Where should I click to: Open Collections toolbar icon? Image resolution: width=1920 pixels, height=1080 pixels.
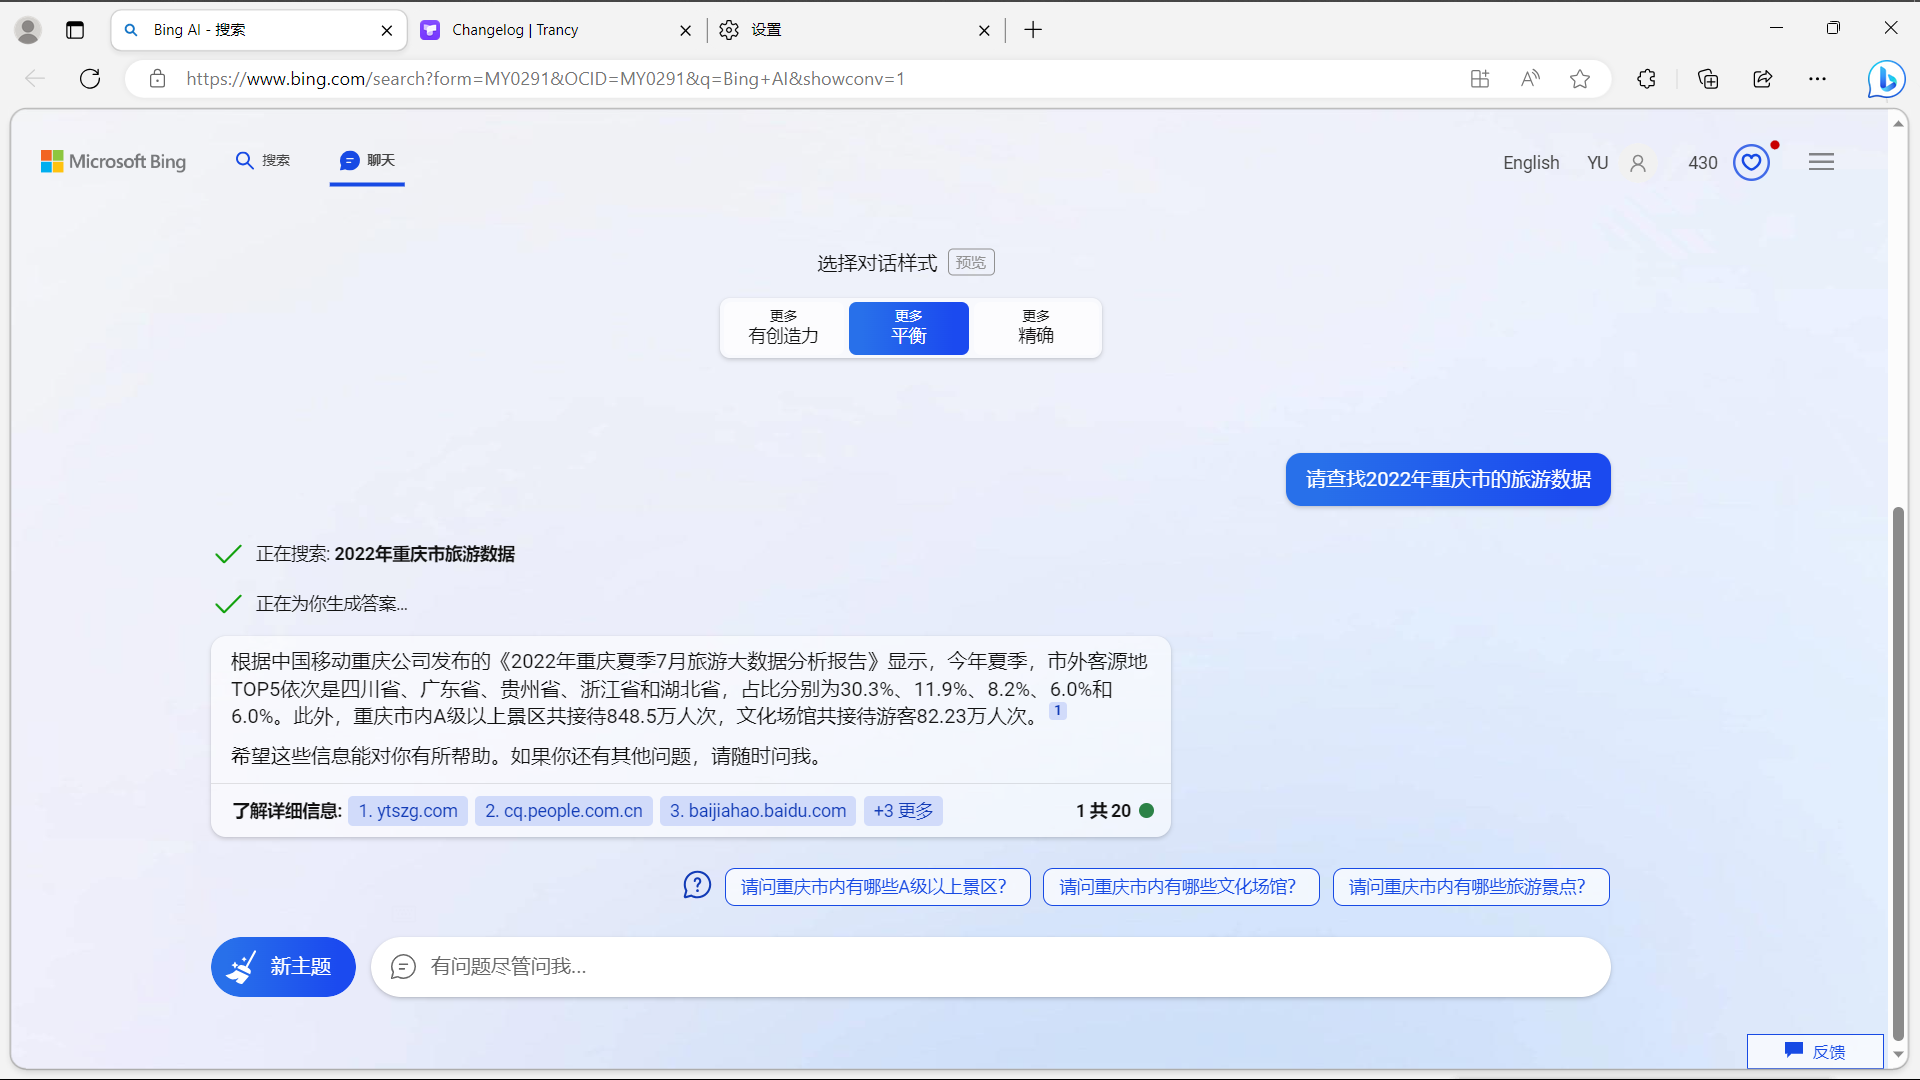point(1708,79)
